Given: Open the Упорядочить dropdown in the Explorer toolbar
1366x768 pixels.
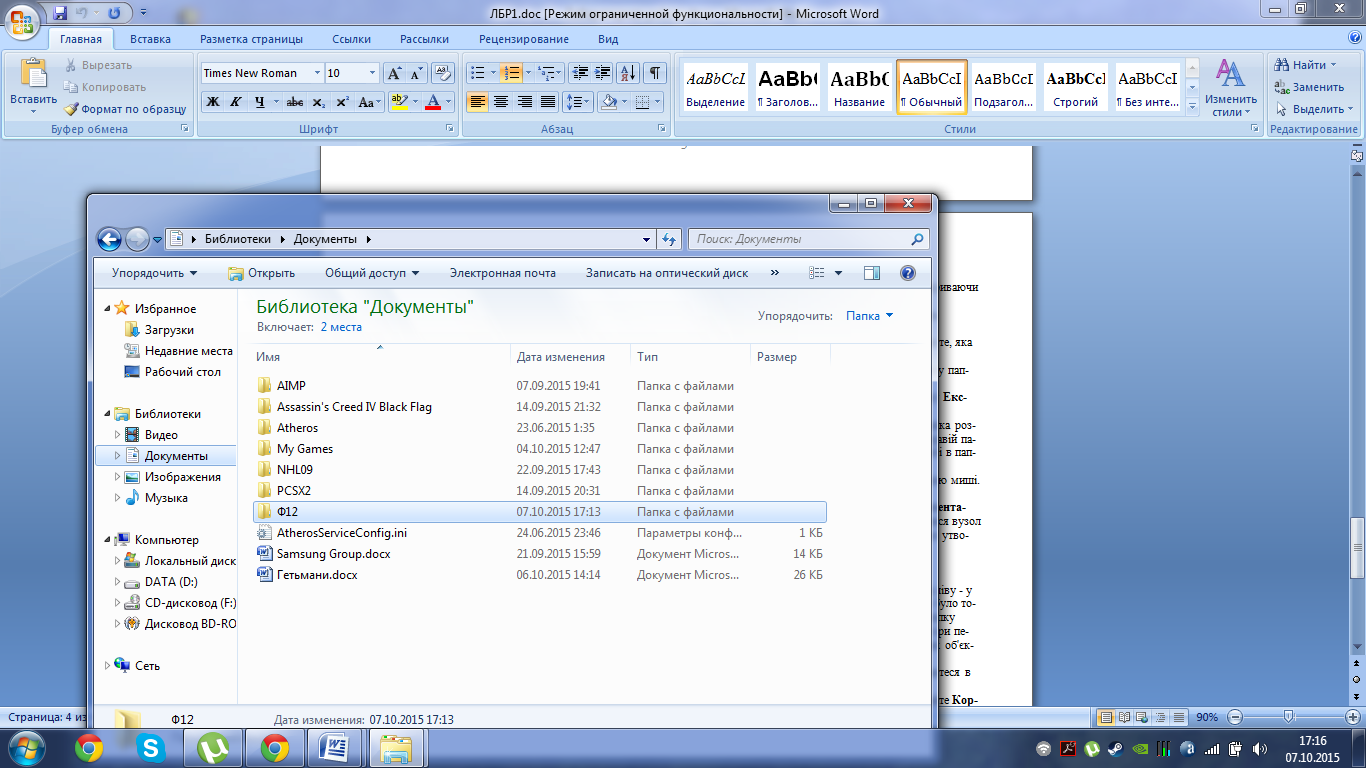Looking at the screenshot, I should click(x=155, y=273).
